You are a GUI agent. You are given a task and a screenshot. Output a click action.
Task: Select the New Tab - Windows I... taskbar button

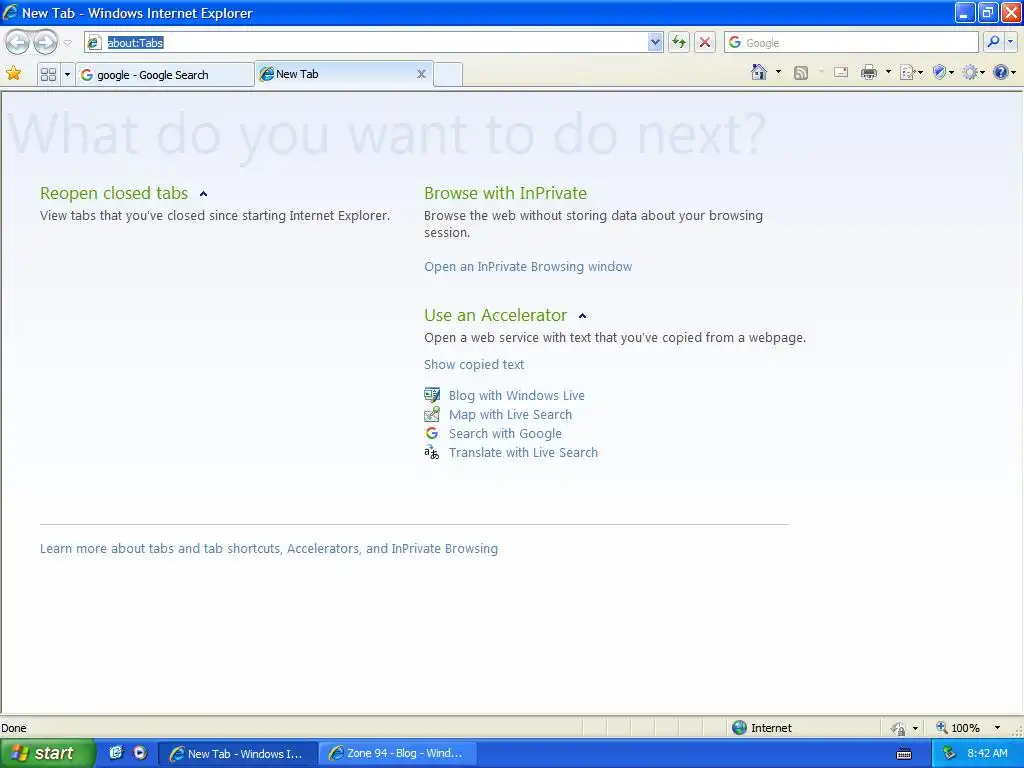click(238, 753)
